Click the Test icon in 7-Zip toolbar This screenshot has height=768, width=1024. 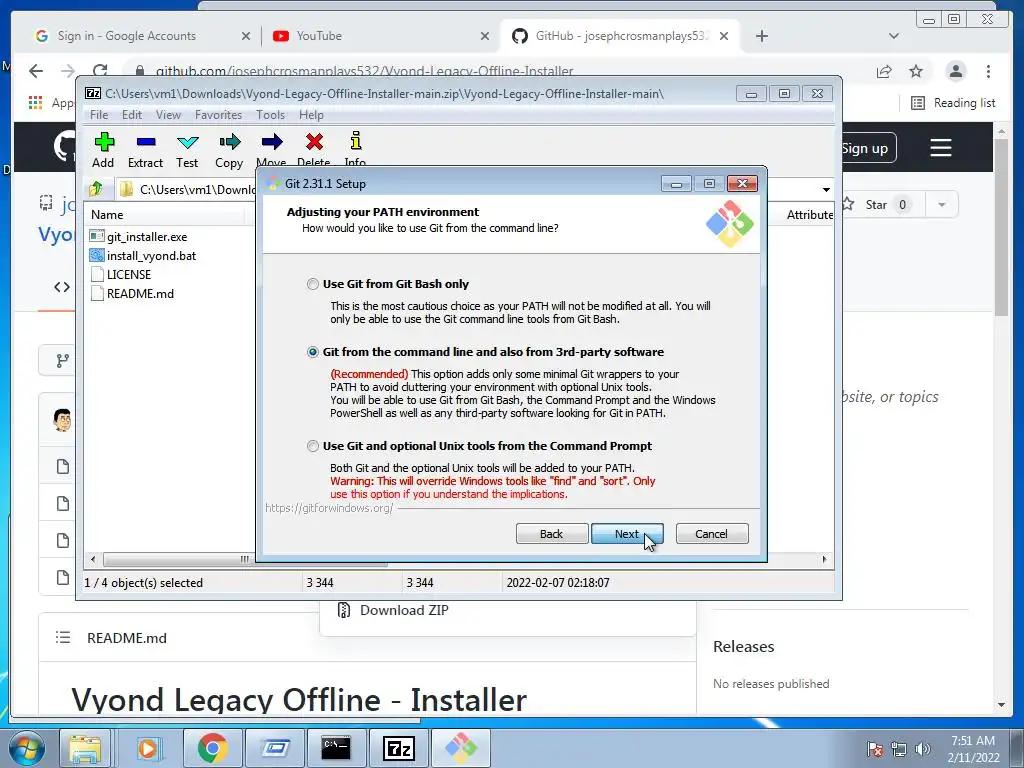tap(187, 142)
